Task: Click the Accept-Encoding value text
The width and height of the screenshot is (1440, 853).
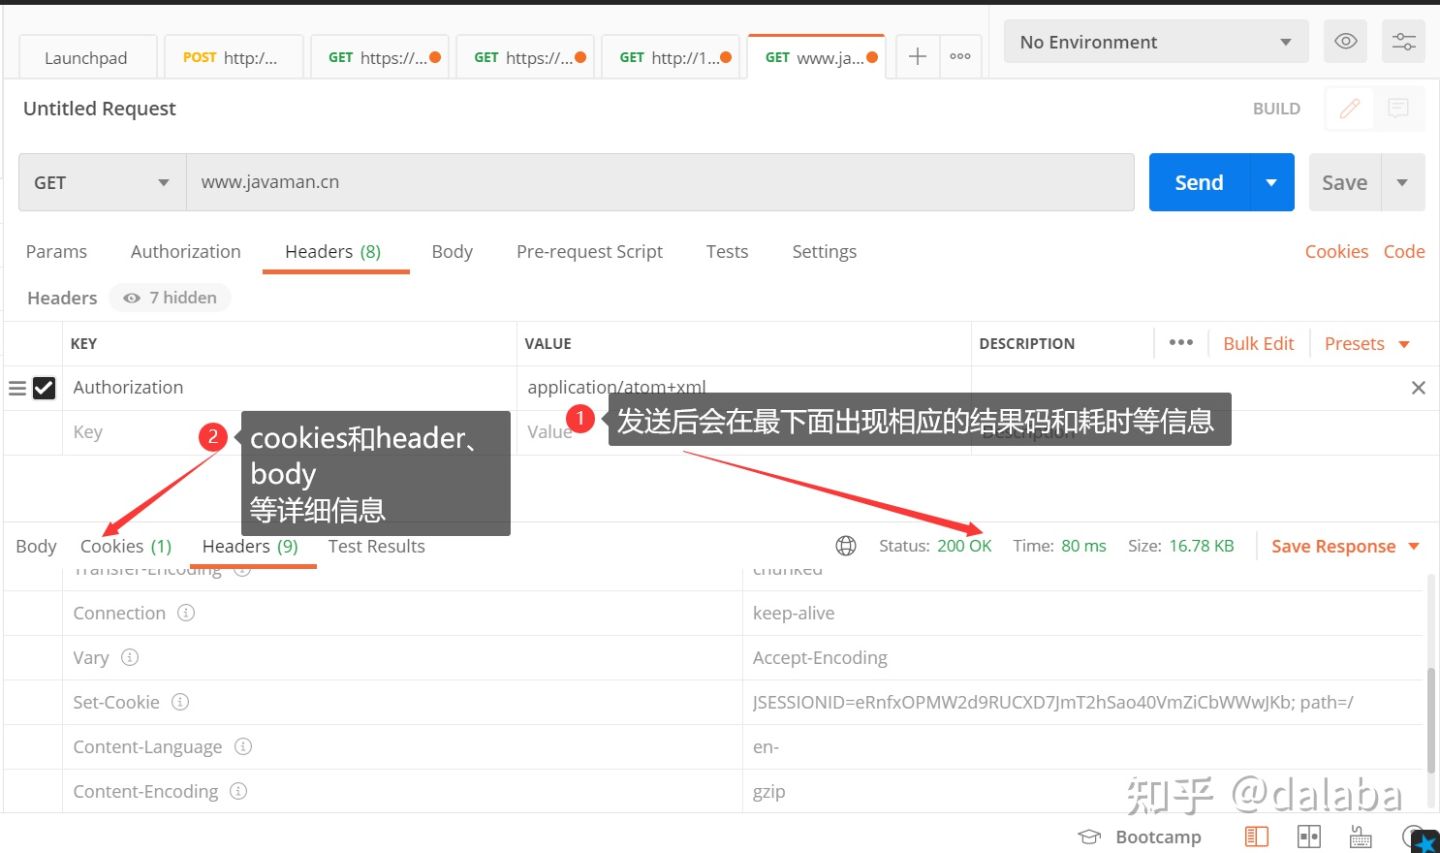Action: (x=820, y=657)
